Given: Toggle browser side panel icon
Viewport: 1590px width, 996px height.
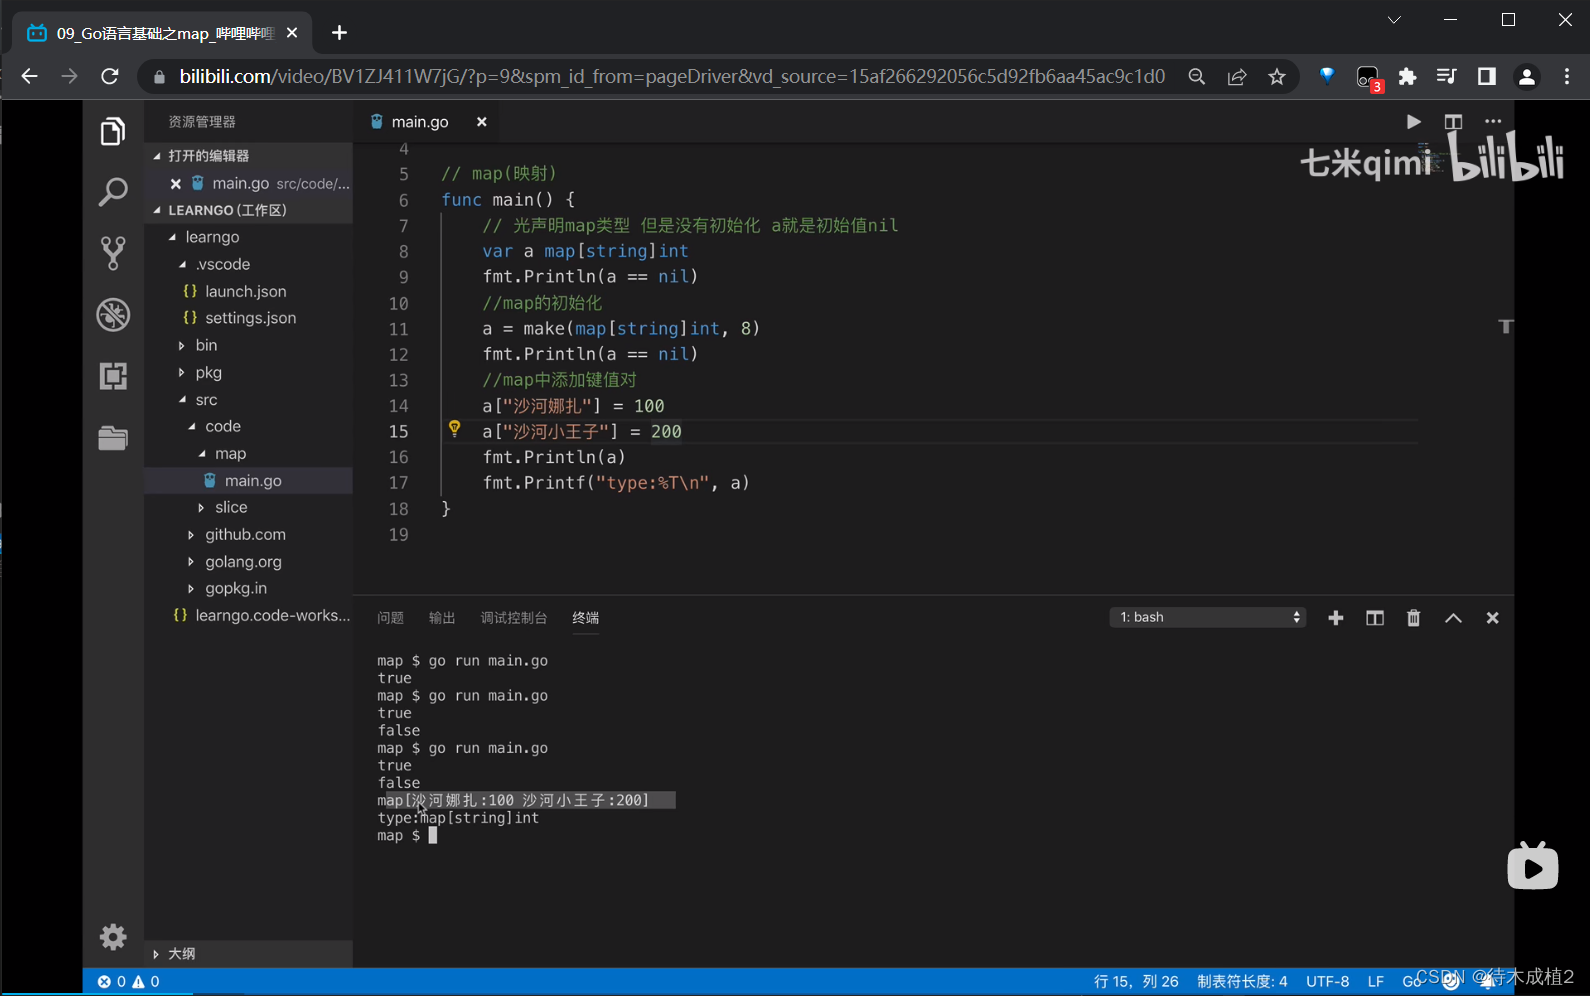Looking at the screenshot, I should click(x=1487, y=77).
